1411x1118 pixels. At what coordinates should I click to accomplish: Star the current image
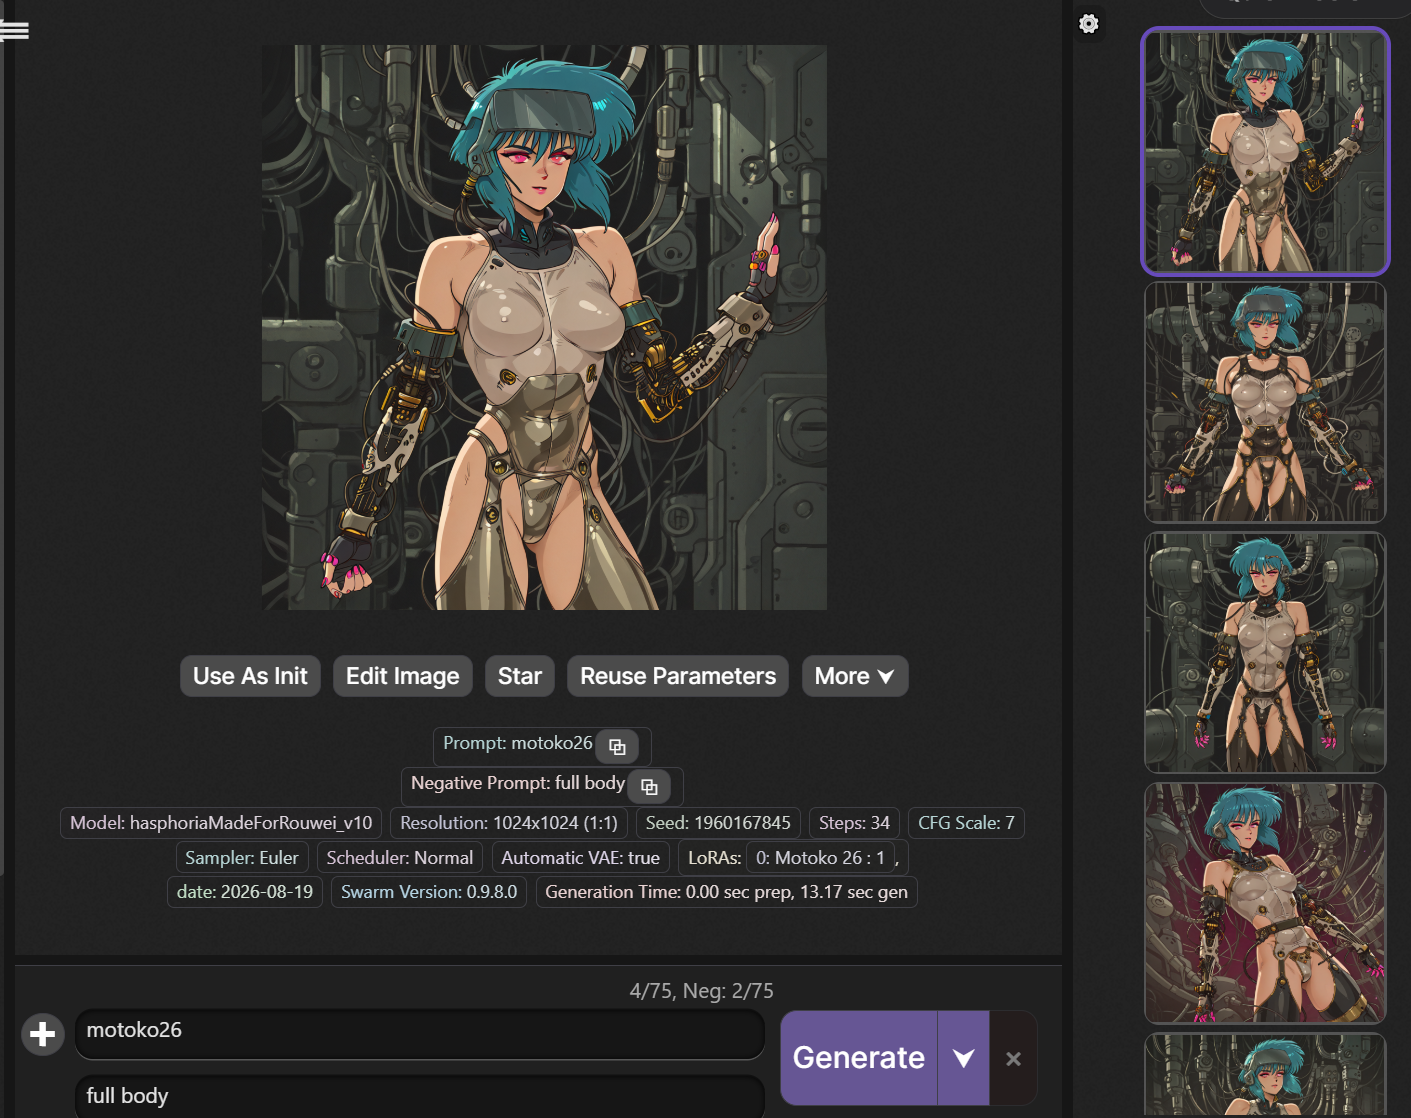(520, 676)
